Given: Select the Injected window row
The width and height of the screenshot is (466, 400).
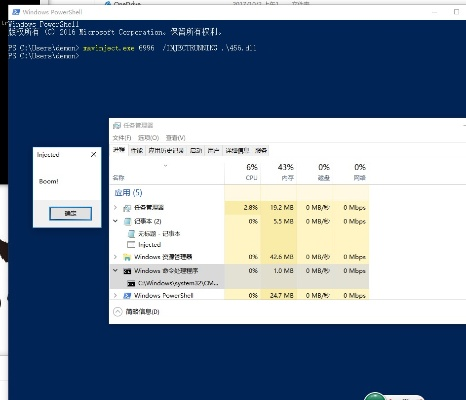Looking at the screenshot, I should tap(240, 245).
